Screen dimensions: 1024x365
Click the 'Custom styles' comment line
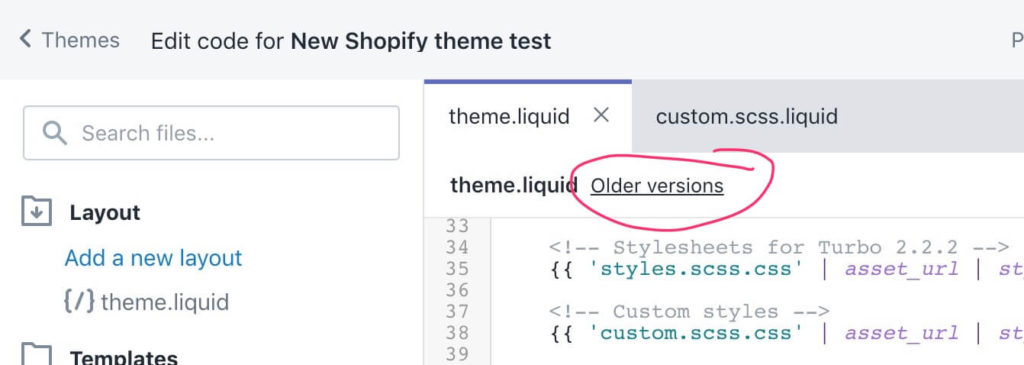[x=690, y=311]
